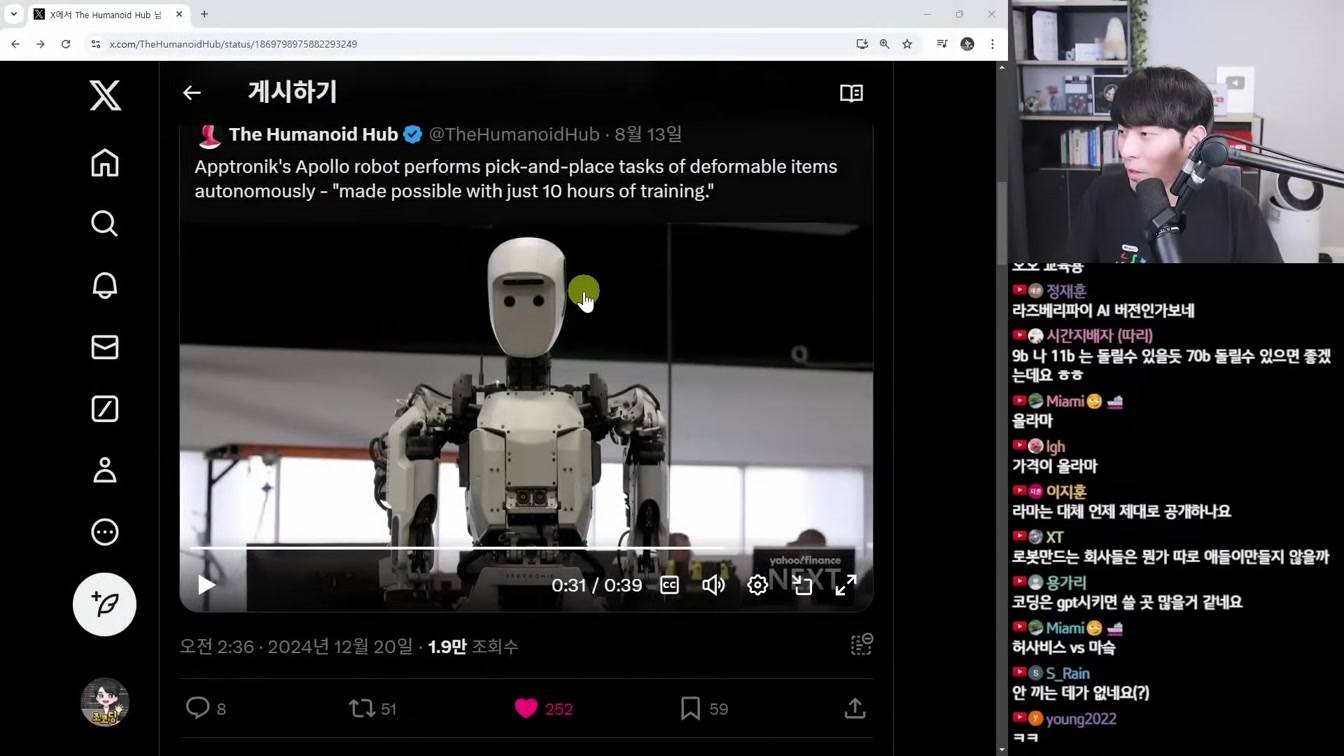The width and height of the screenshot is (1344, 756).
Task: Go back in the browser
Action: [x=15, y=44]
